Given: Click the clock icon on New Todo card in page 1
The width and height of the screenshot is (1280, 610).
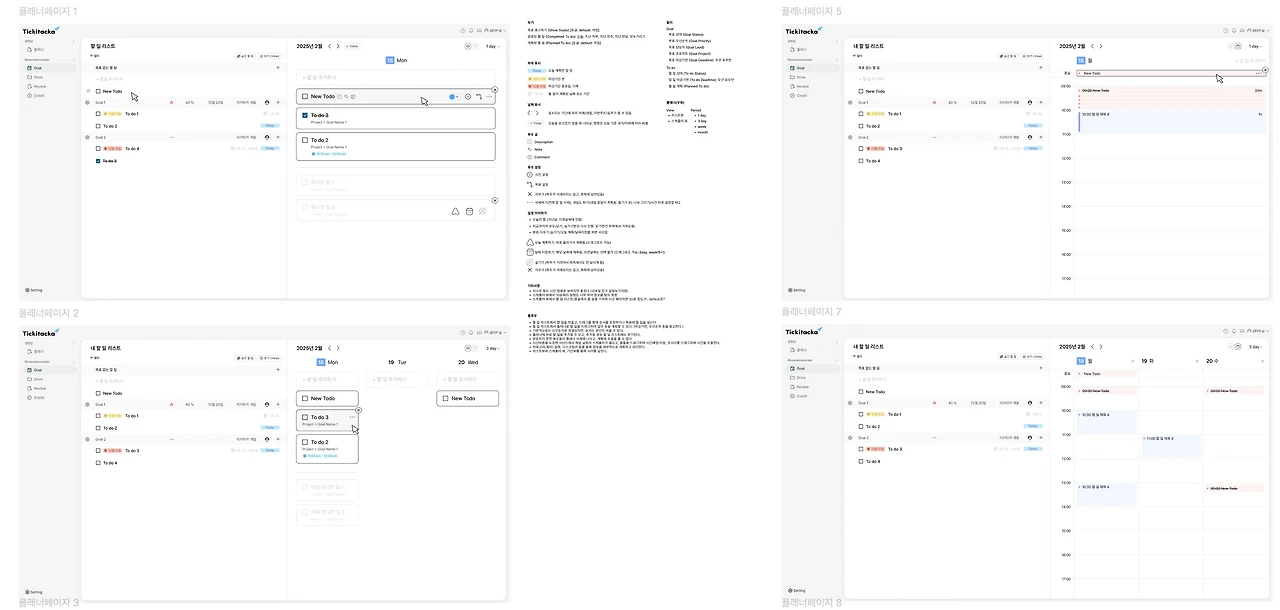Looking at the screenshot, I should pos(468,97).
